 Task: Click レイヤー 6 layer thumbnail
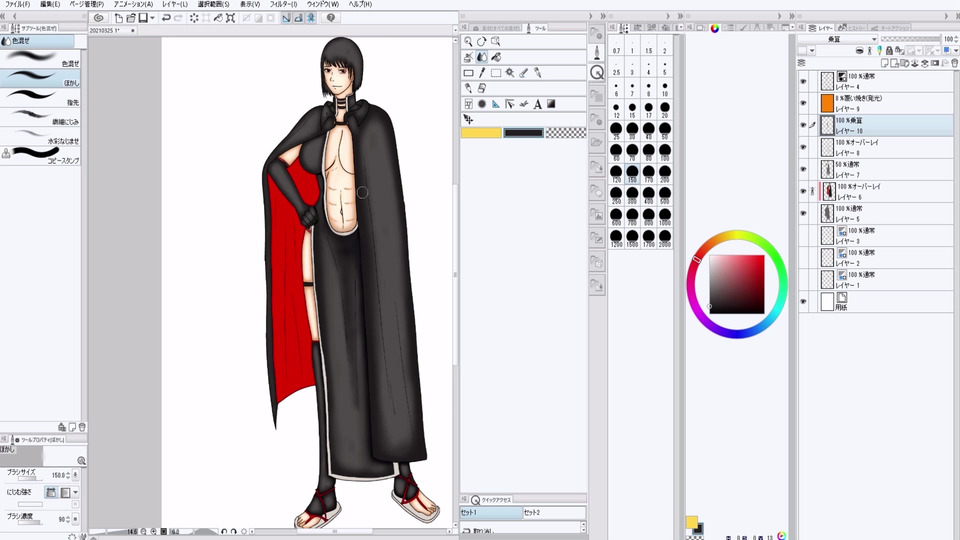(828, 191)
